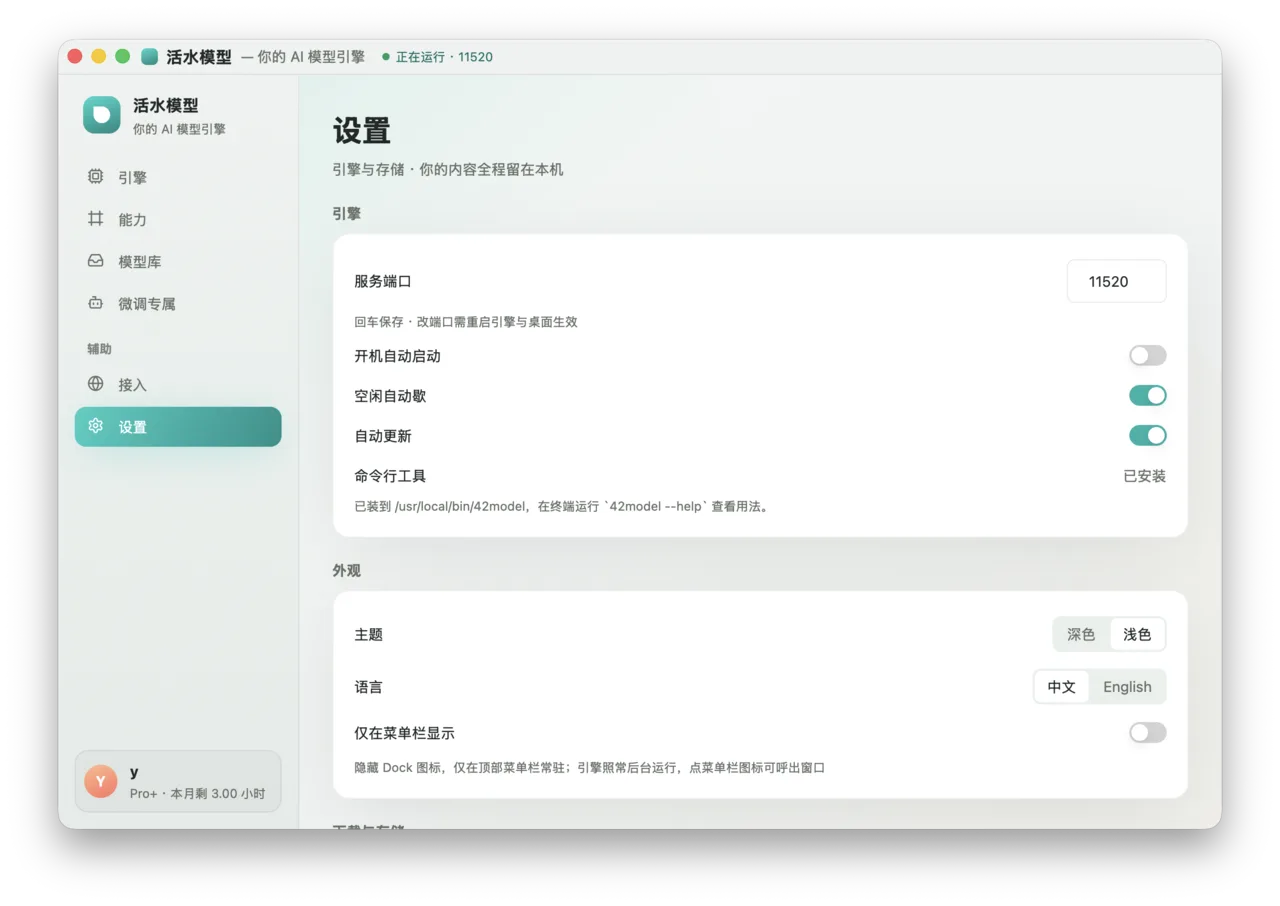Screen dimensions: 1280x906
Task: Select the 浅色 theme option
Action: (x=1137, y=634)
